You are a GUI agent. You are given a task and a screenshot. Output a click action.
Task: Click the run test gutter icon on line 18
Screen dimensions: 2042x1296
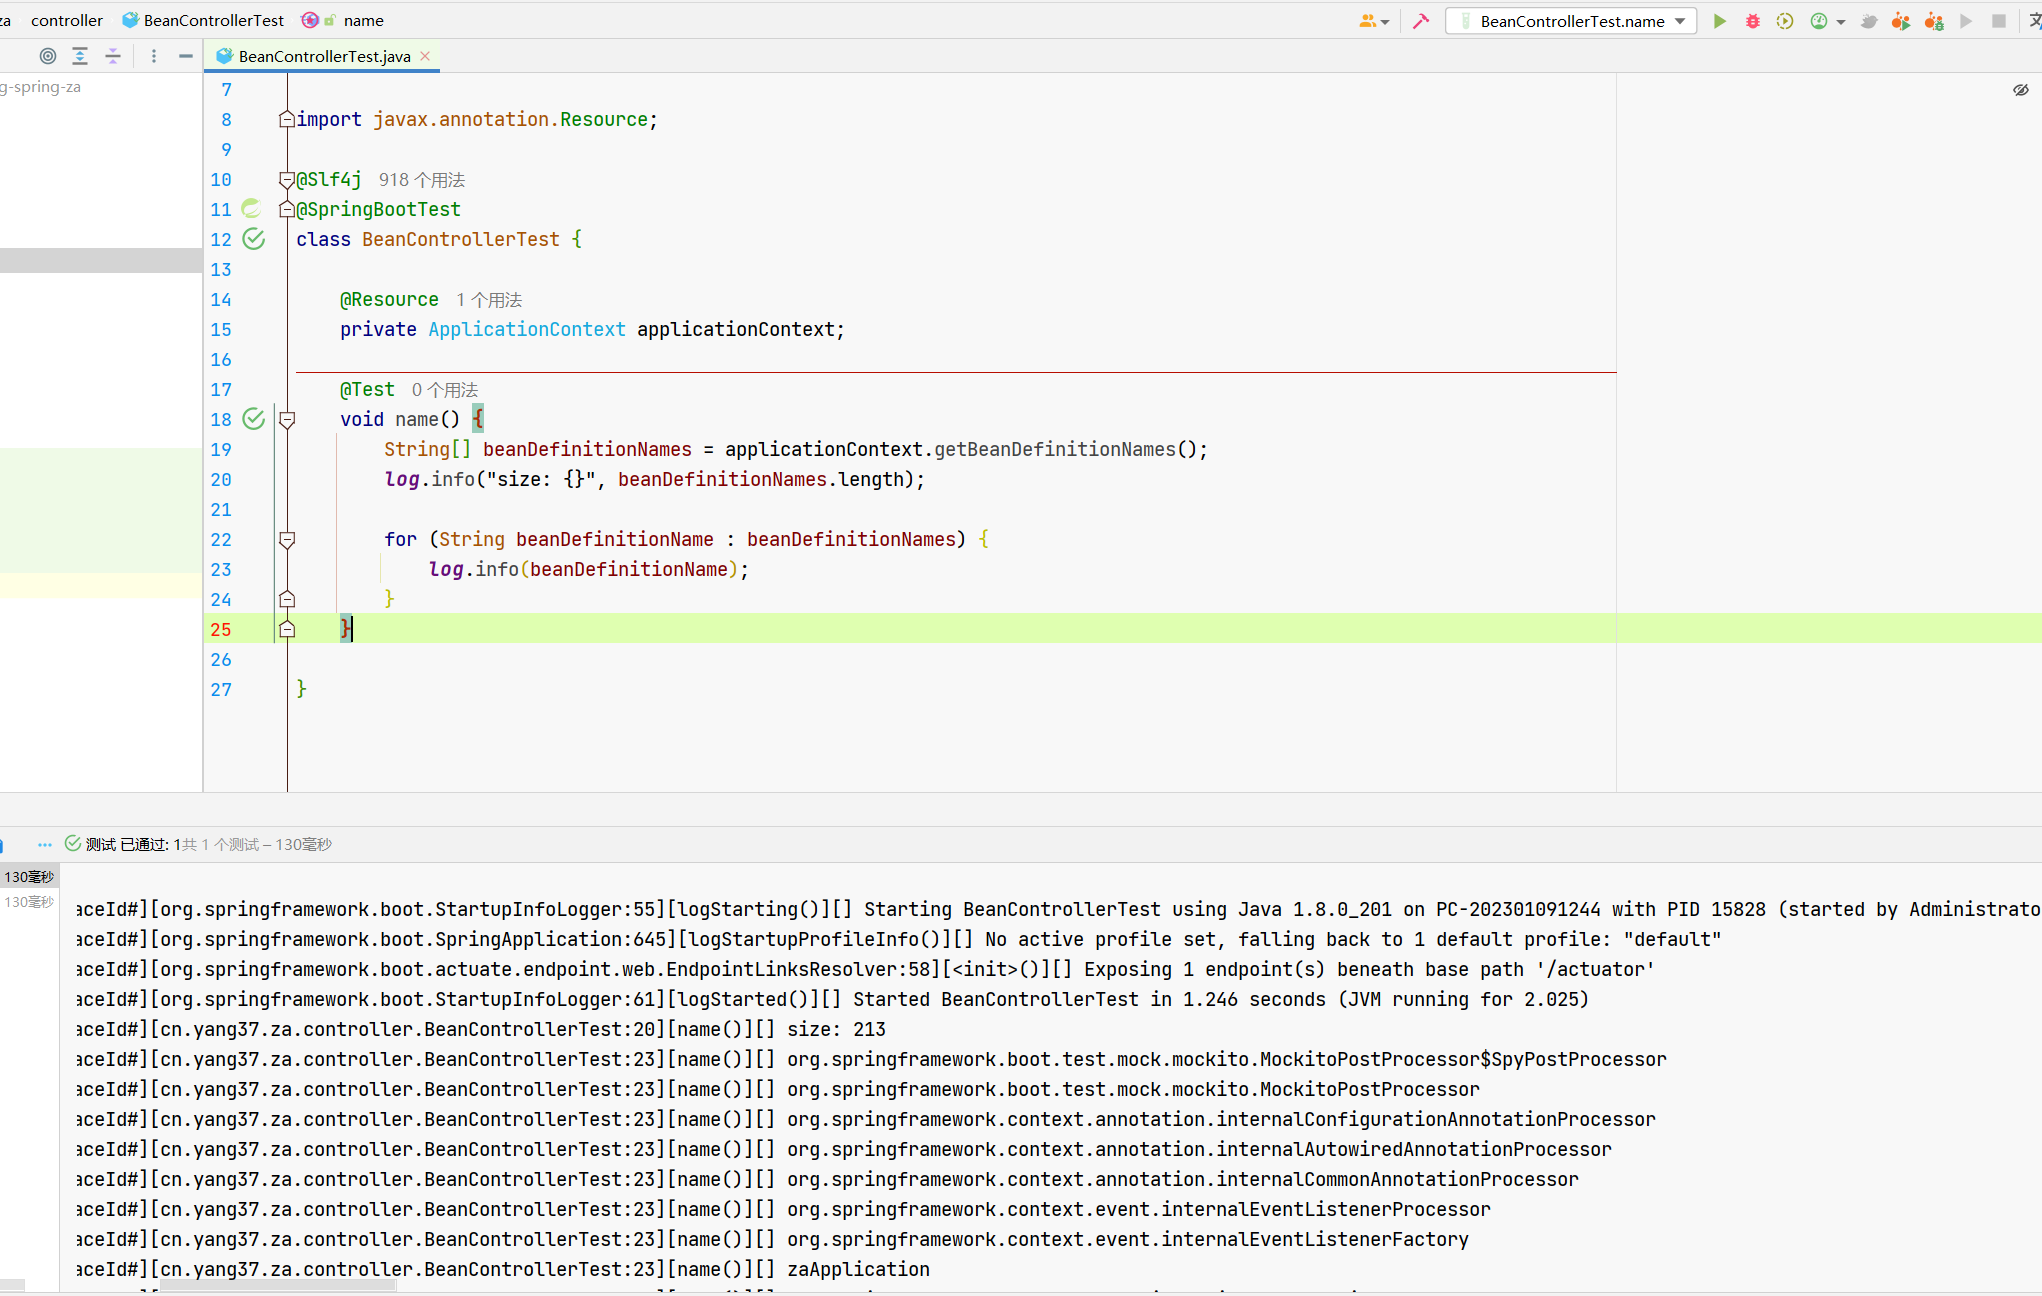[x=254, y=419]
